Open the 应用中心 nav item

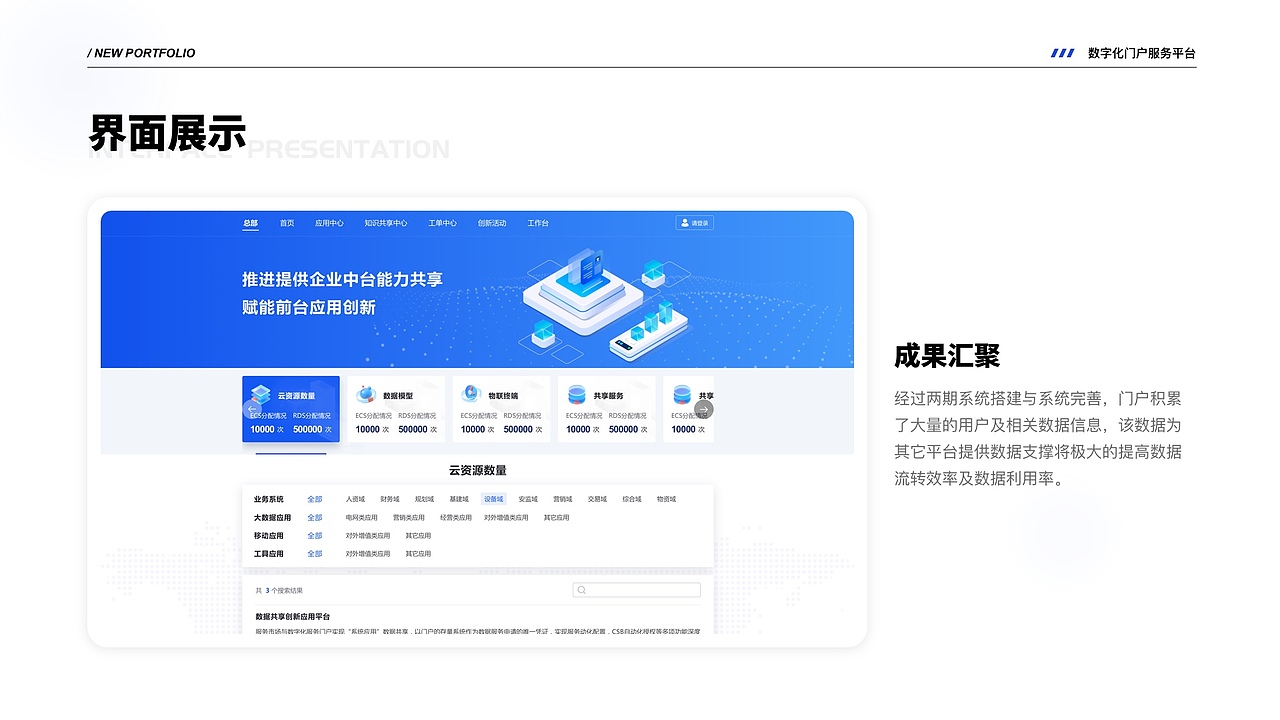click(x=329, y=223)
